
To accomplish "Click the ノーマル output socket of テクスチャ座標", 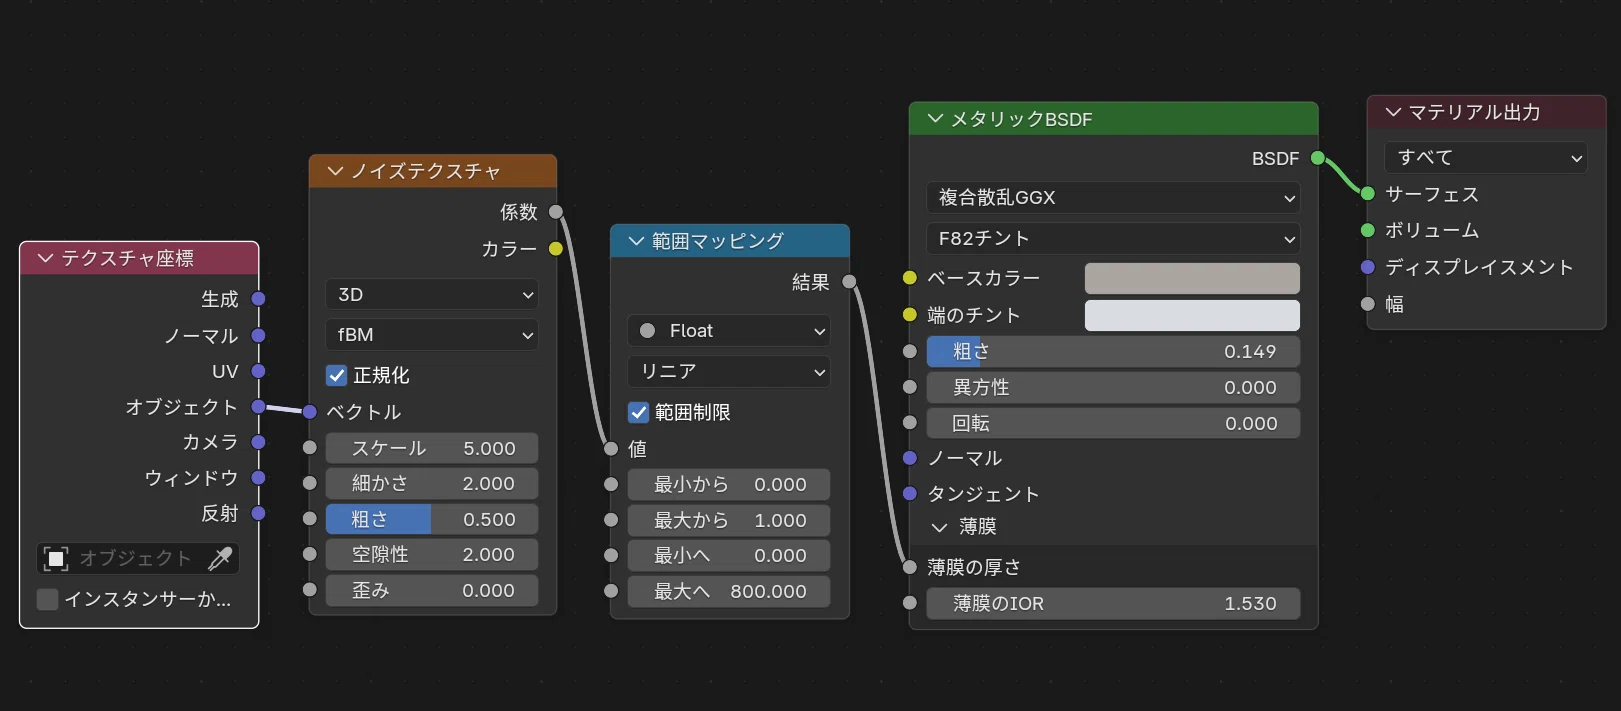I will pyautogui.click(x=258, y=335).
